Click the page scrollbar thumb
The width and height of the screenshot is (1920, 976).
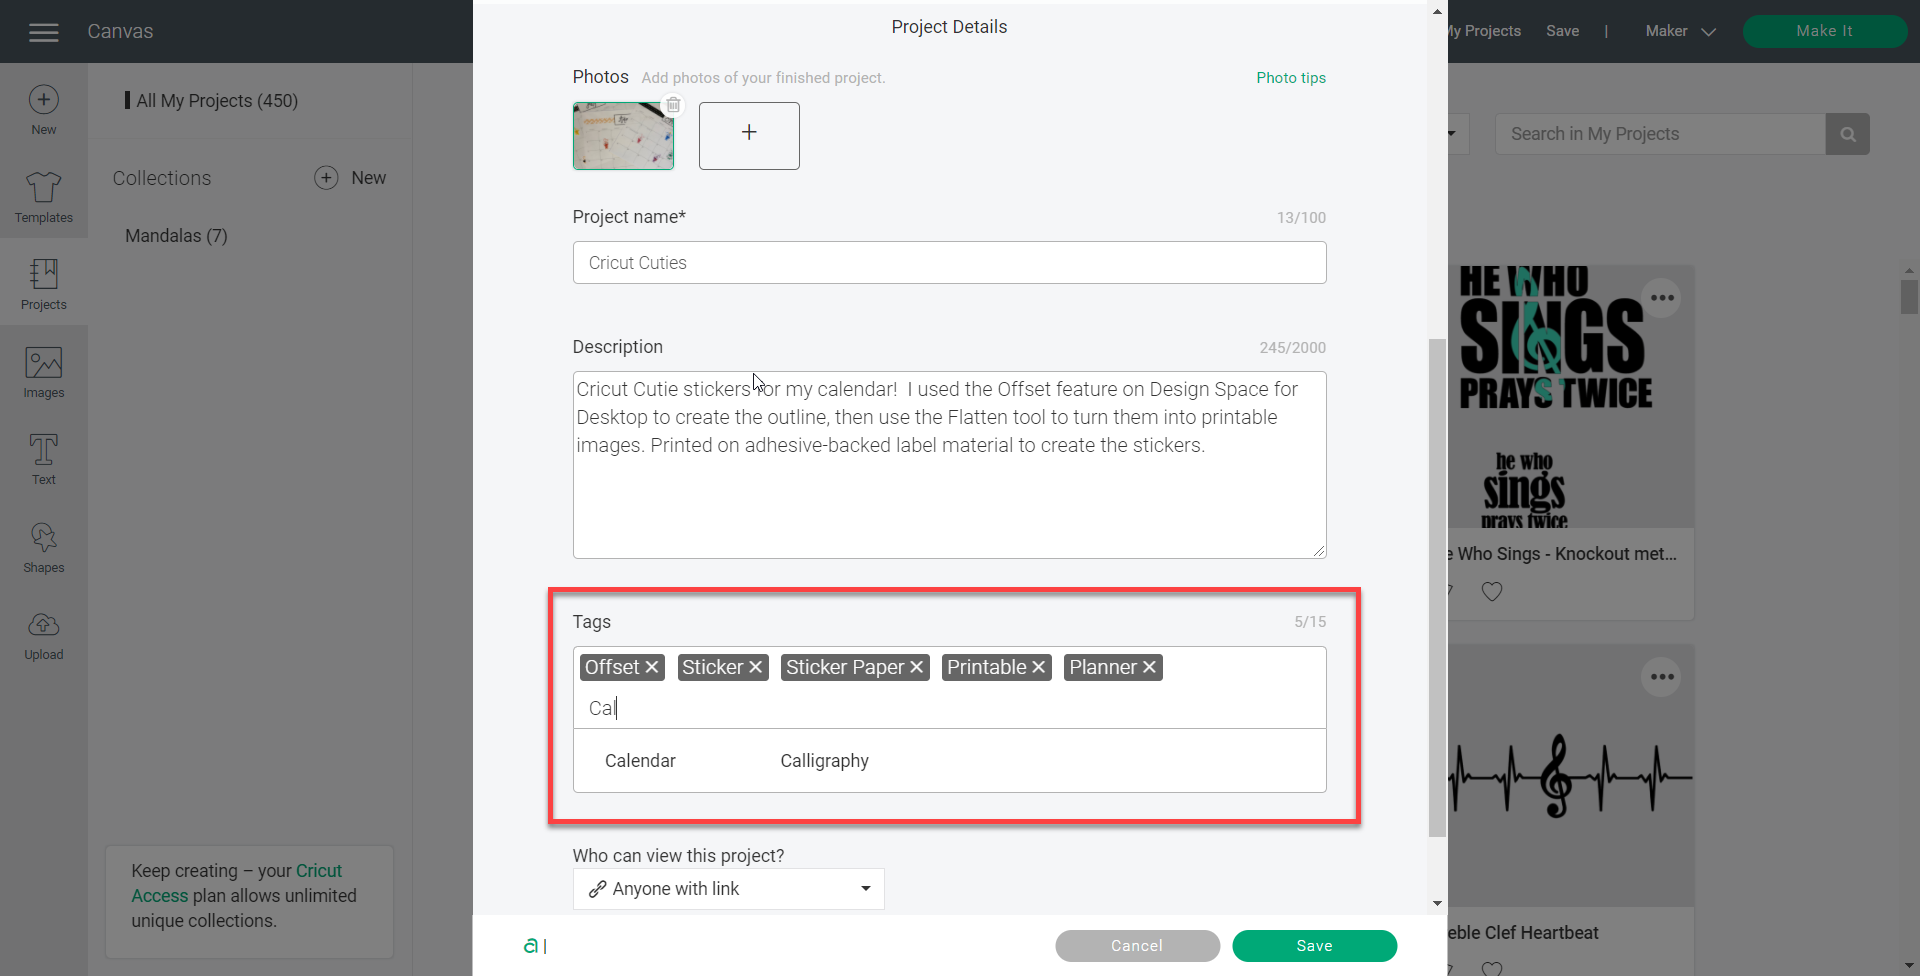click(x=1909, y=298)
